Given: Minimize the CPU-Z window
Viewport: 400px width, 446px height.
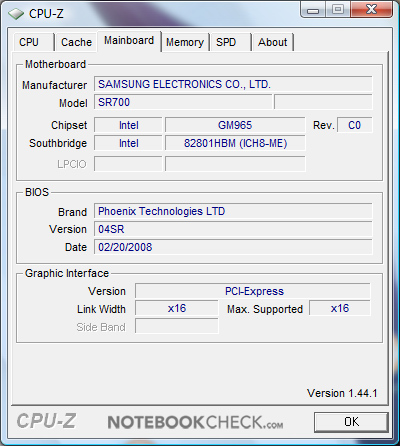Looking at the screenshot, I should (x=313, y=9).
